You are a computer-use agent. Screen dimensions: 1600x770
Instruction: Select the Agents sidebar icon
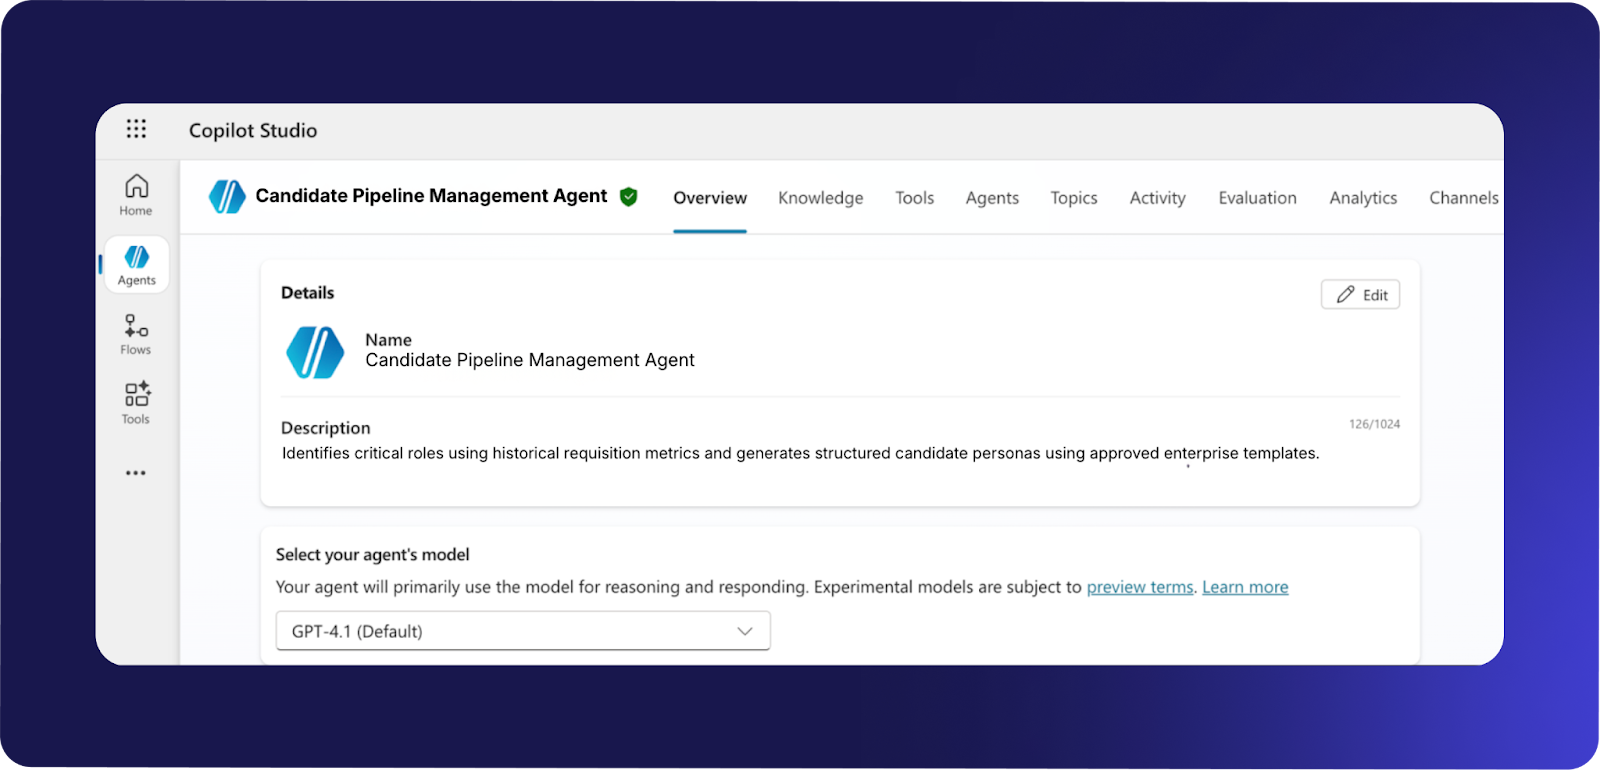coord(137,265)
